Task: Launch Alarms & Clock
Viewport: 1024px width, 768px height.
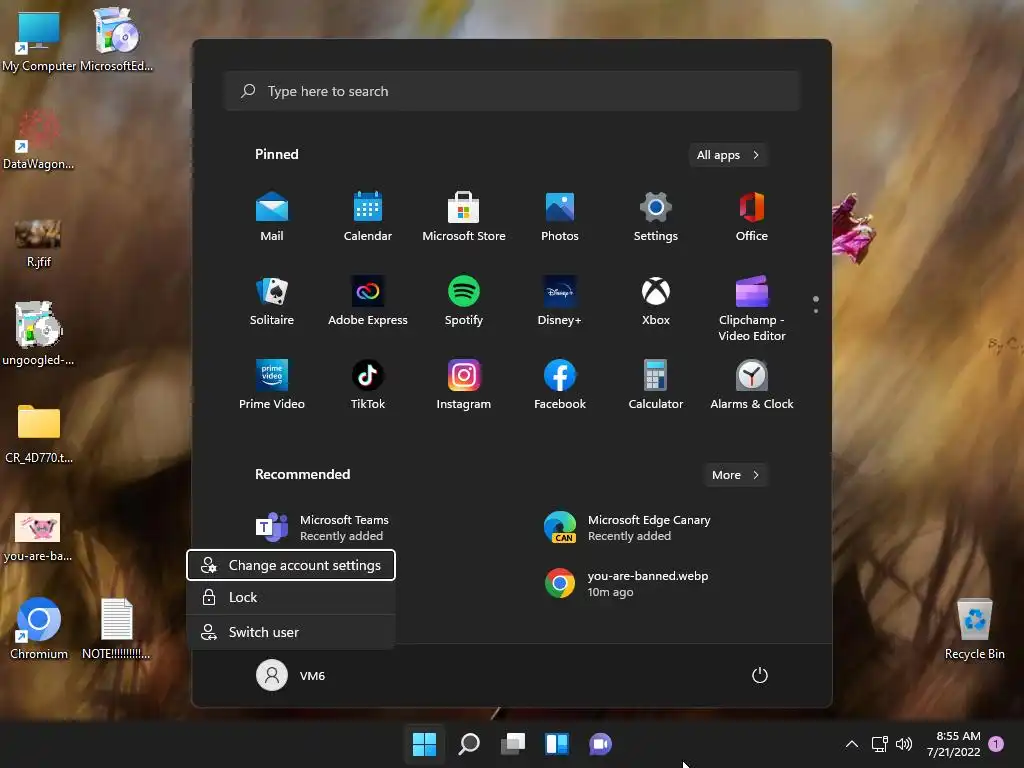Action: (752, 385)
